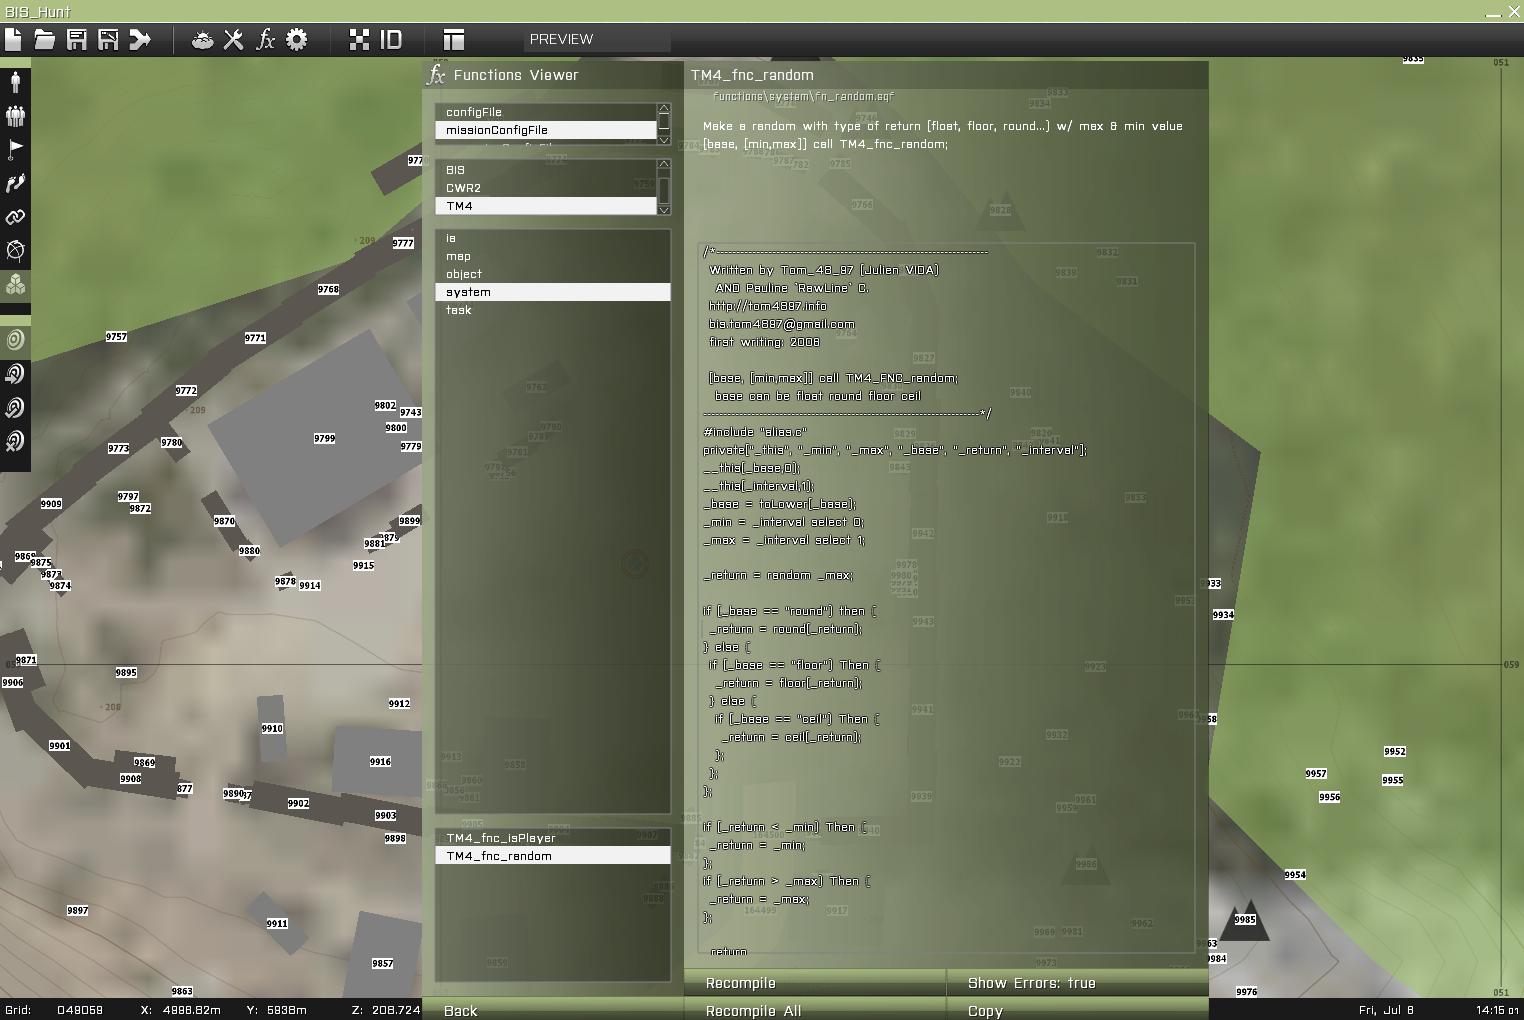Open the gear settings icon
This screenshot has height=1020, width=1524.
click(x=297, y=39)
